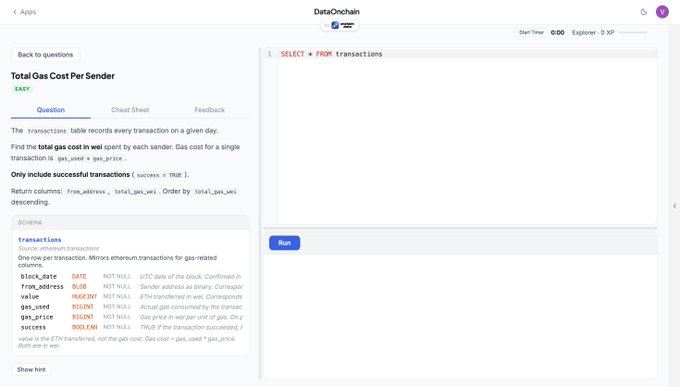Click the transactions table name in schema

click(39, 239)
